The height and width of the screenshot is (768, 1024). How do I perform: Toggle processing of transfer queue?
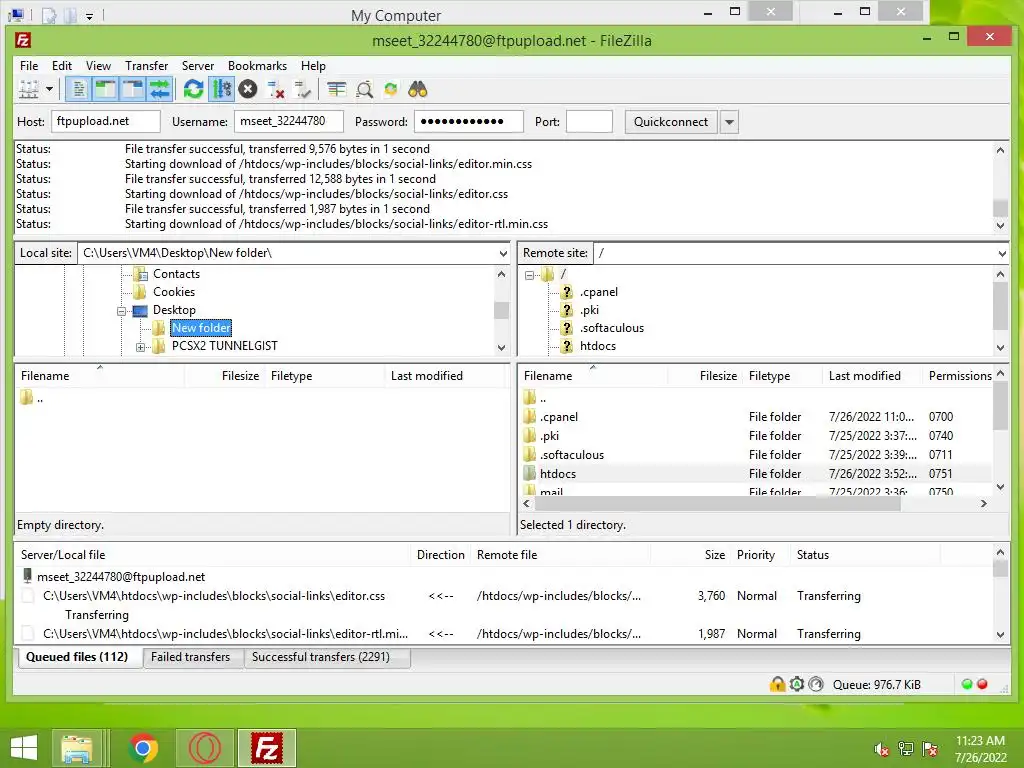[x=221, y=89]
